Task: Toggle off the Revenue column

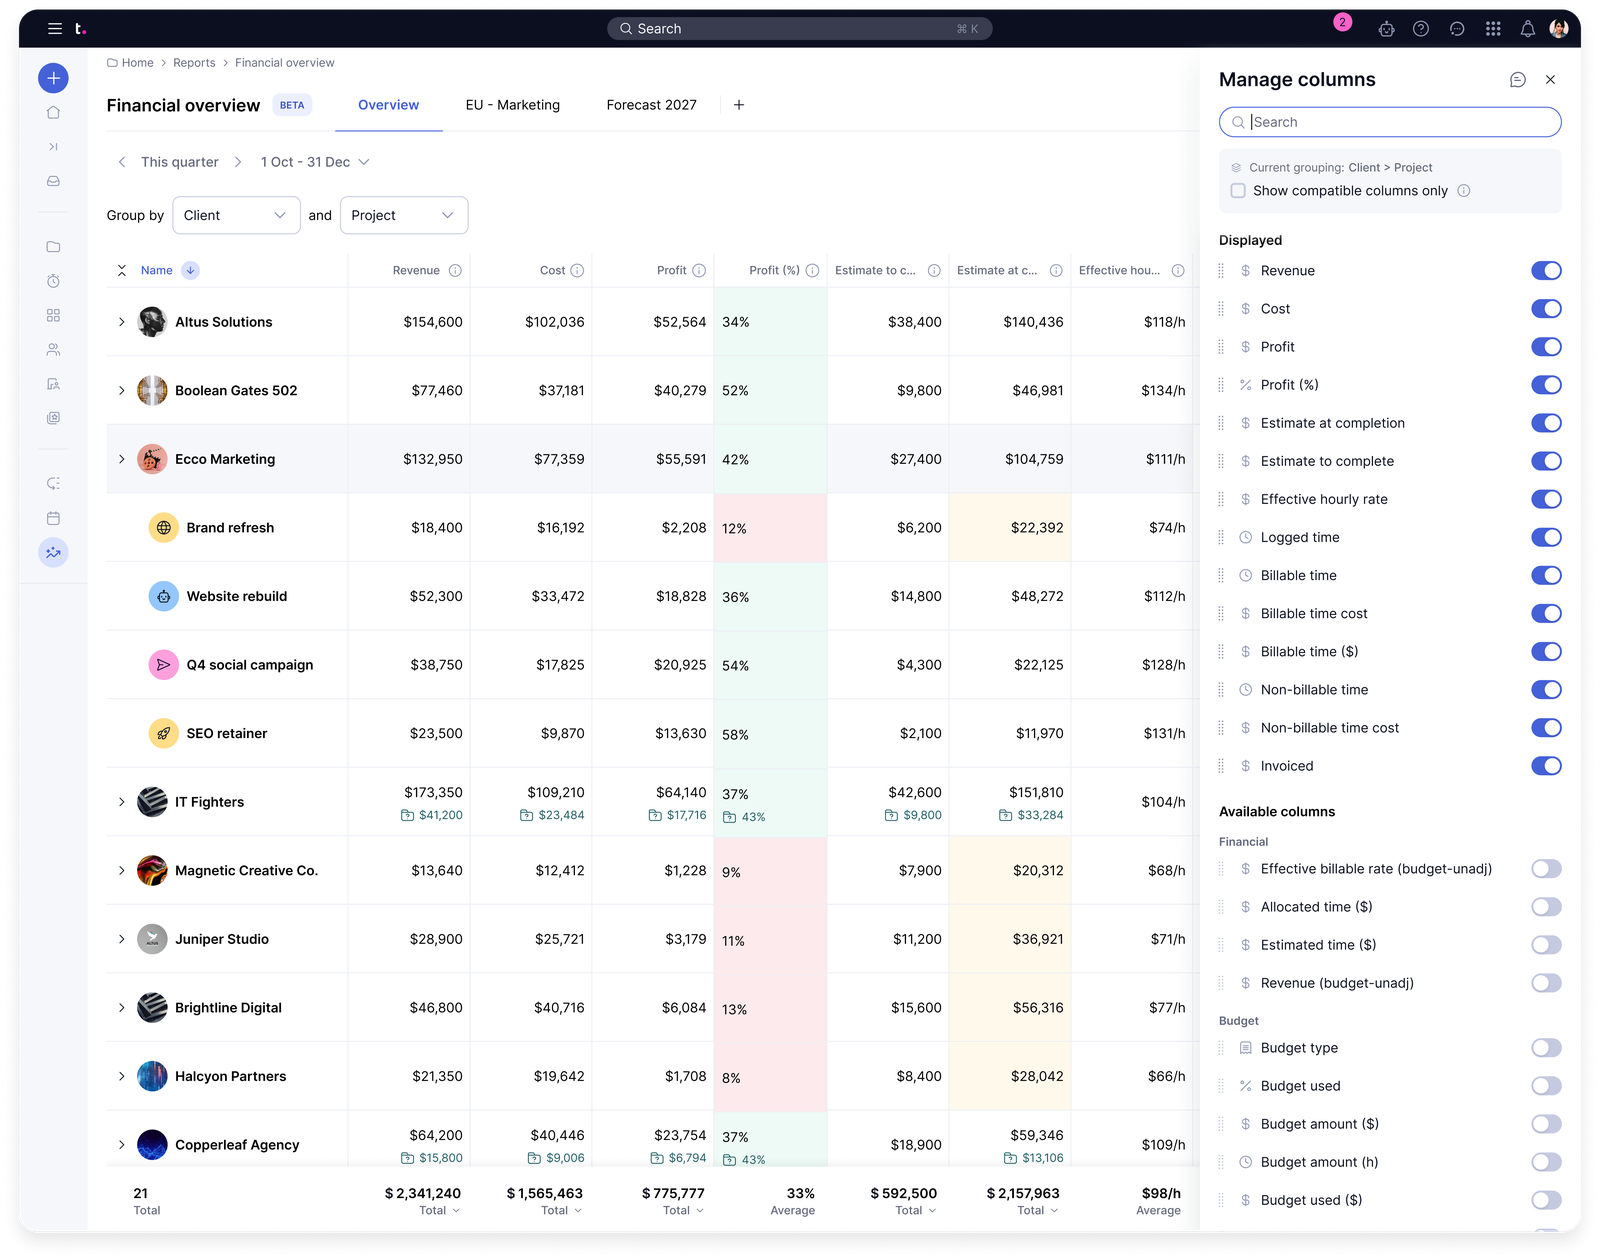Action: tap(1546, 271)
